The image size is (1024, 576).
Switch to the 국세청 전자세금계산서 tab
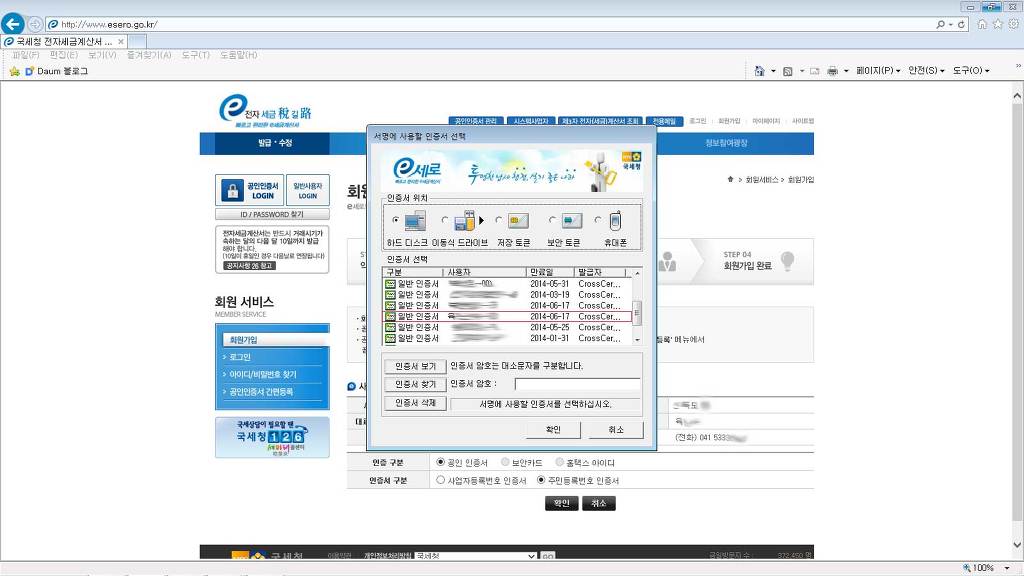click(x=64, y=41)
